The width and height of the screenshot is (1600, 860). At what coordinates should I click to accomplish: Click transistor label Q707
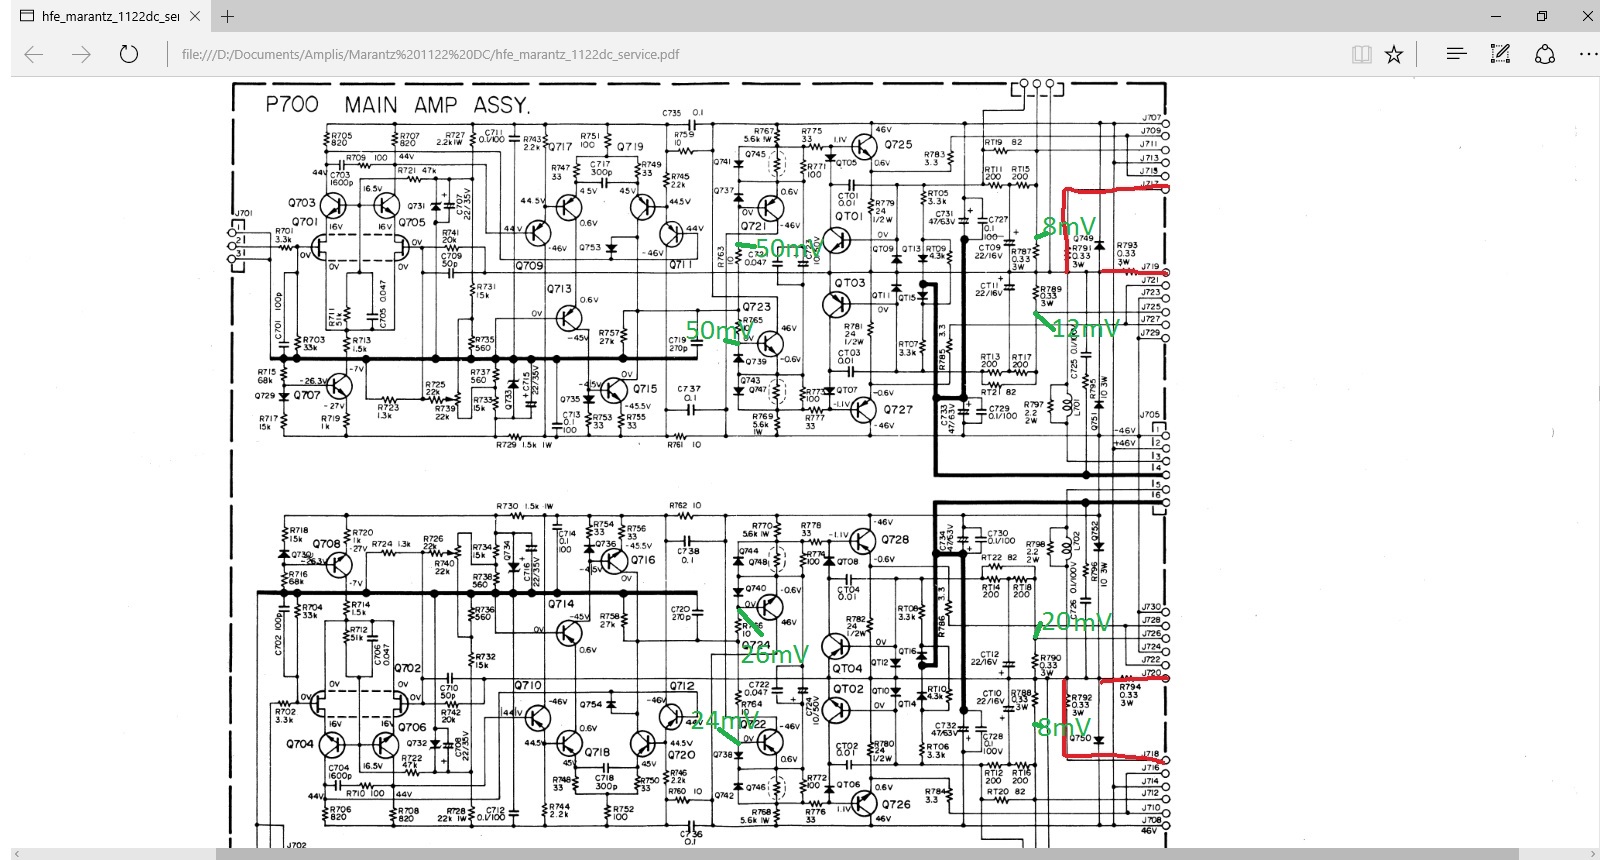click(307, 395)
